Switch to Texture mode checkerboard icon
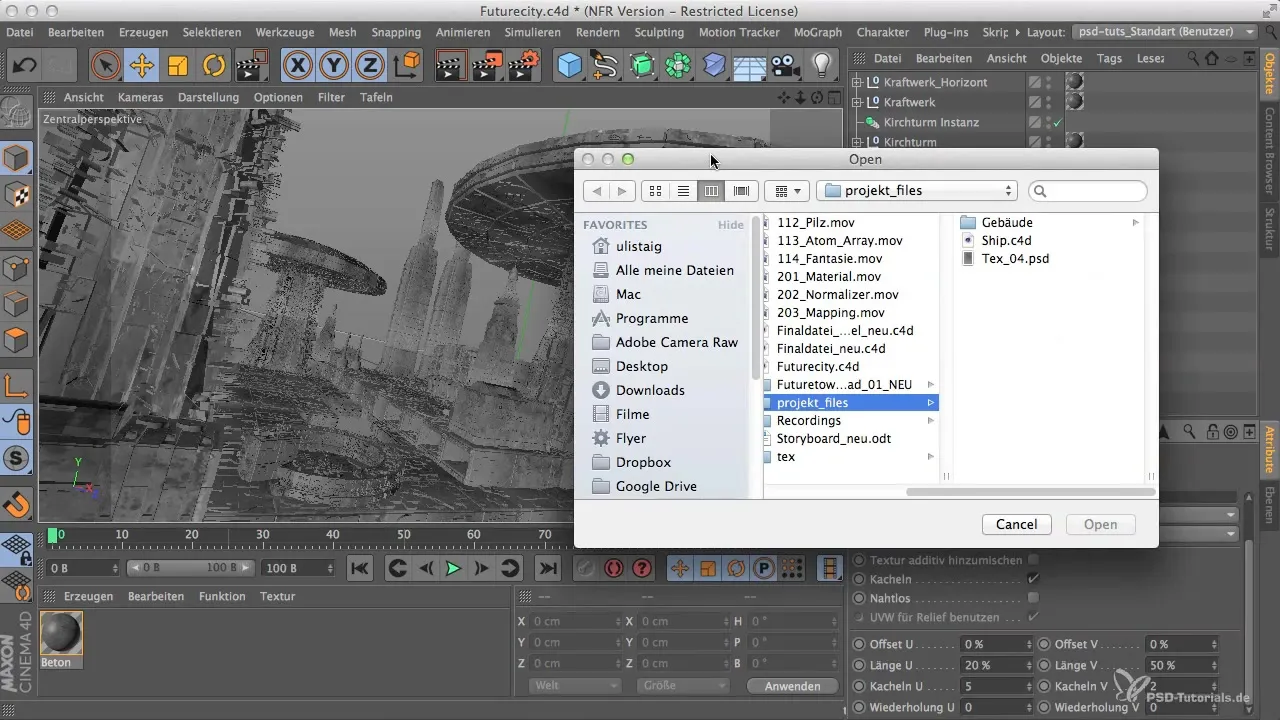This screenshot has width=1280, height=720. [16, 195]
